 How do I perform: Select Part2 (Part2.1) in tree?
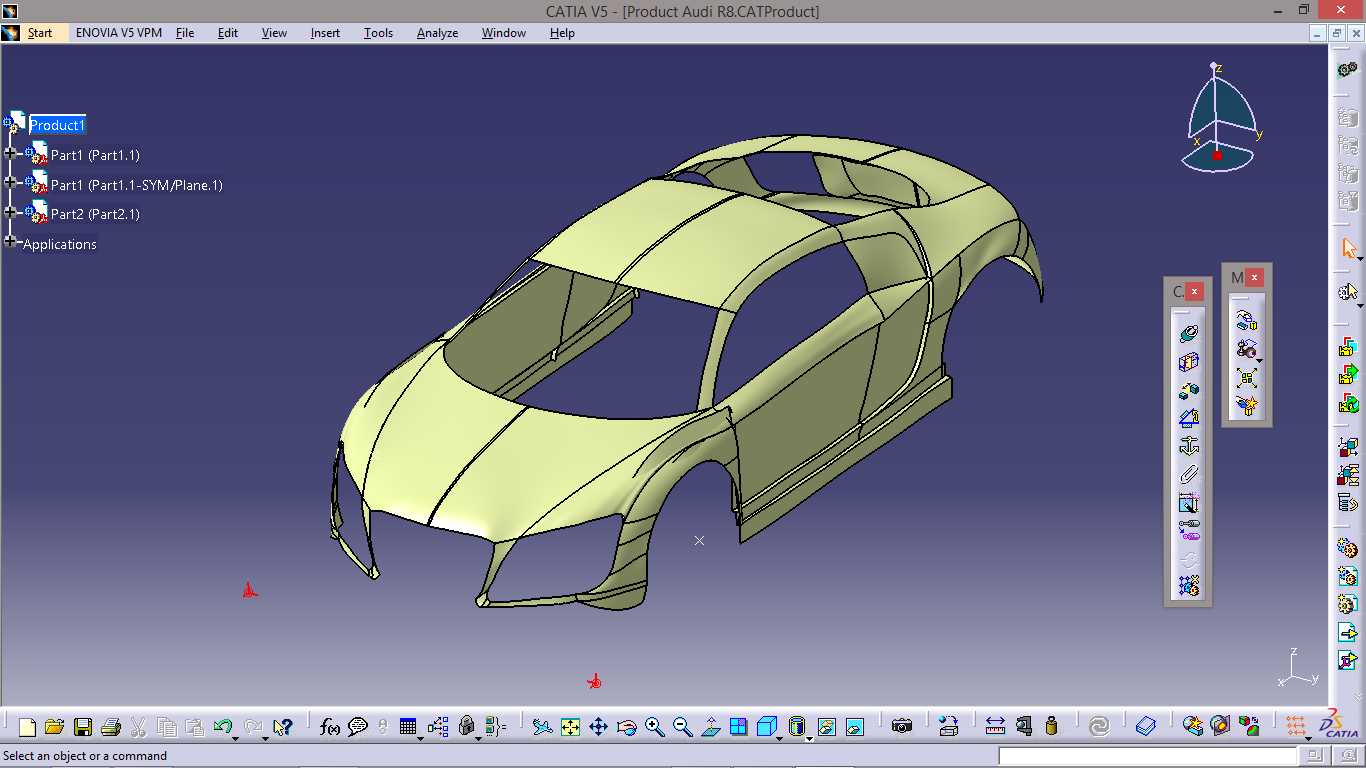tap(95, 214)
